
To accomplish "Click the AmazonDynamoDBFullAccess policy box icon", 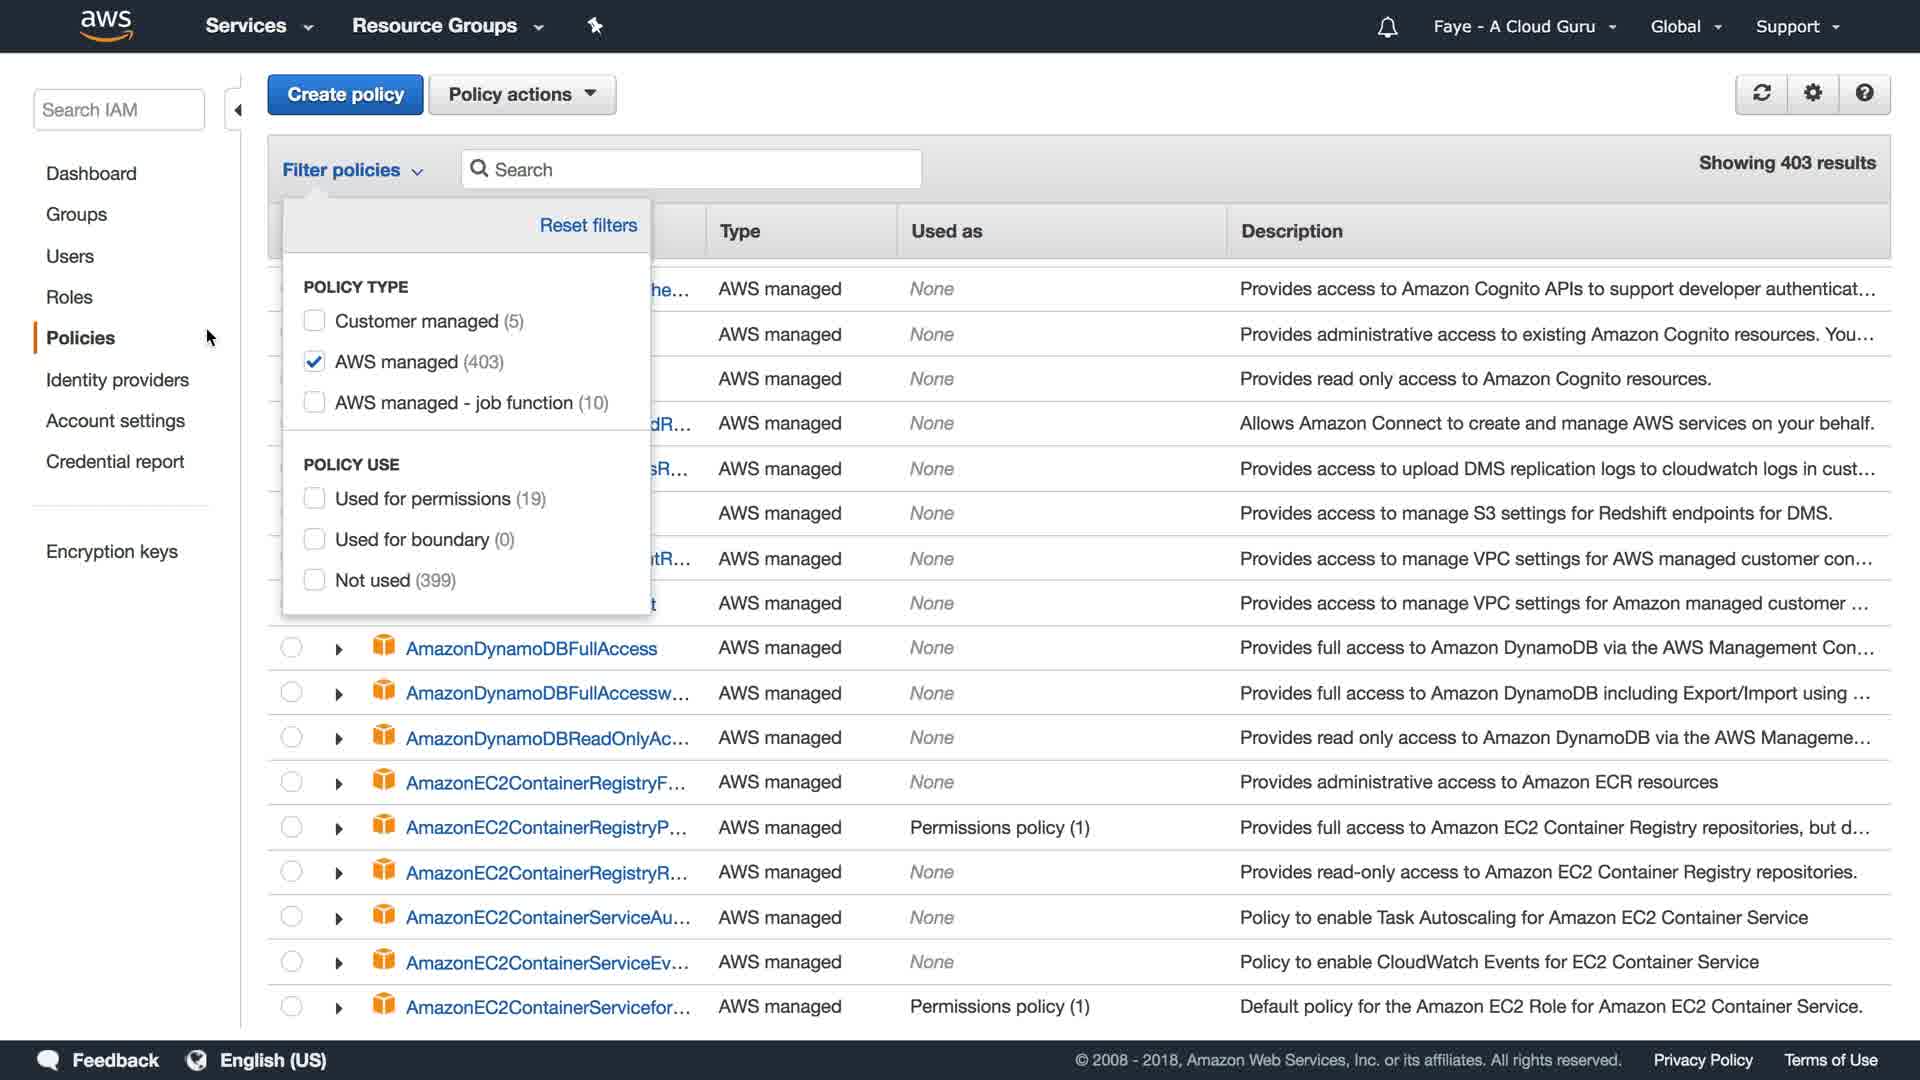I will (383, 646).
